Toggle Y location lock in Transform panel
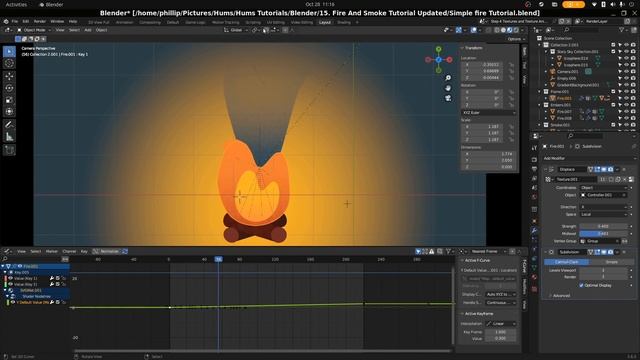The height and width of the screenshot is (360, 640). click(511, 71)
